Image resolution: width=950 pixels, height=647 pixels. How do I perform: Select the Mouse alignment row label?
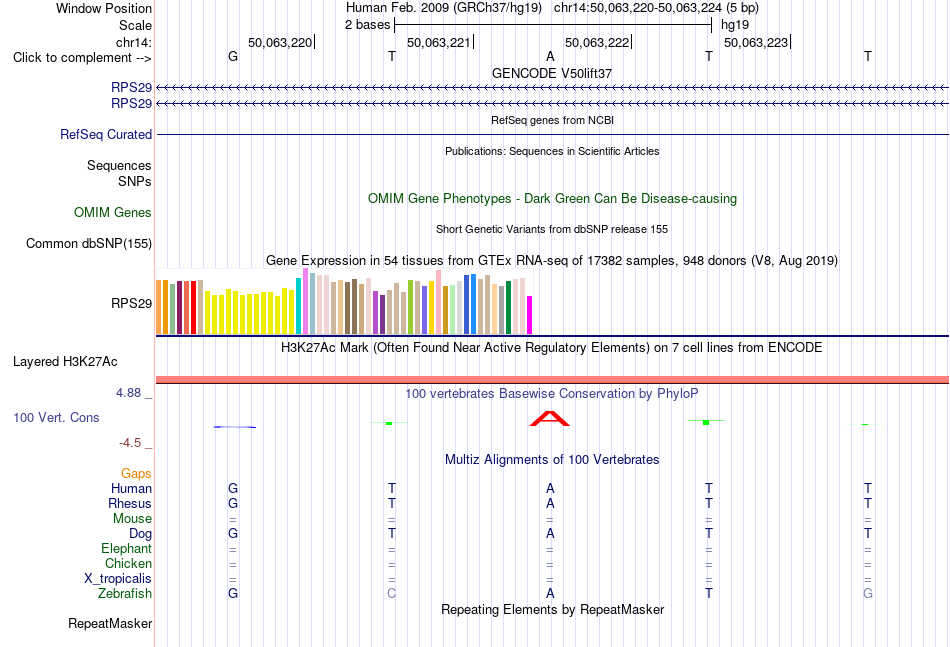point(132,519)
